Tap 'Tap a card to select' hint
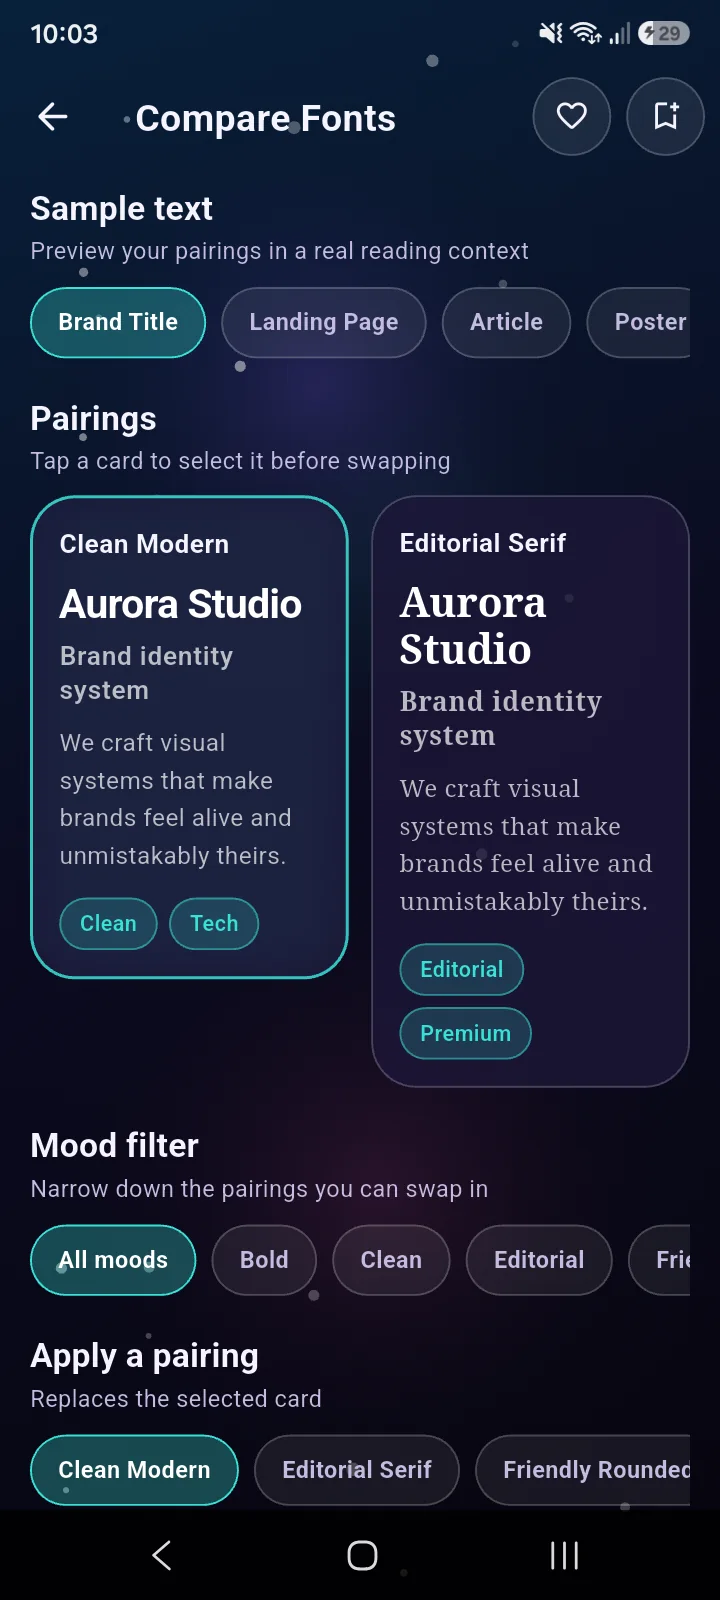Screen dimensions: 720x1600 click(x=241, y=461)
